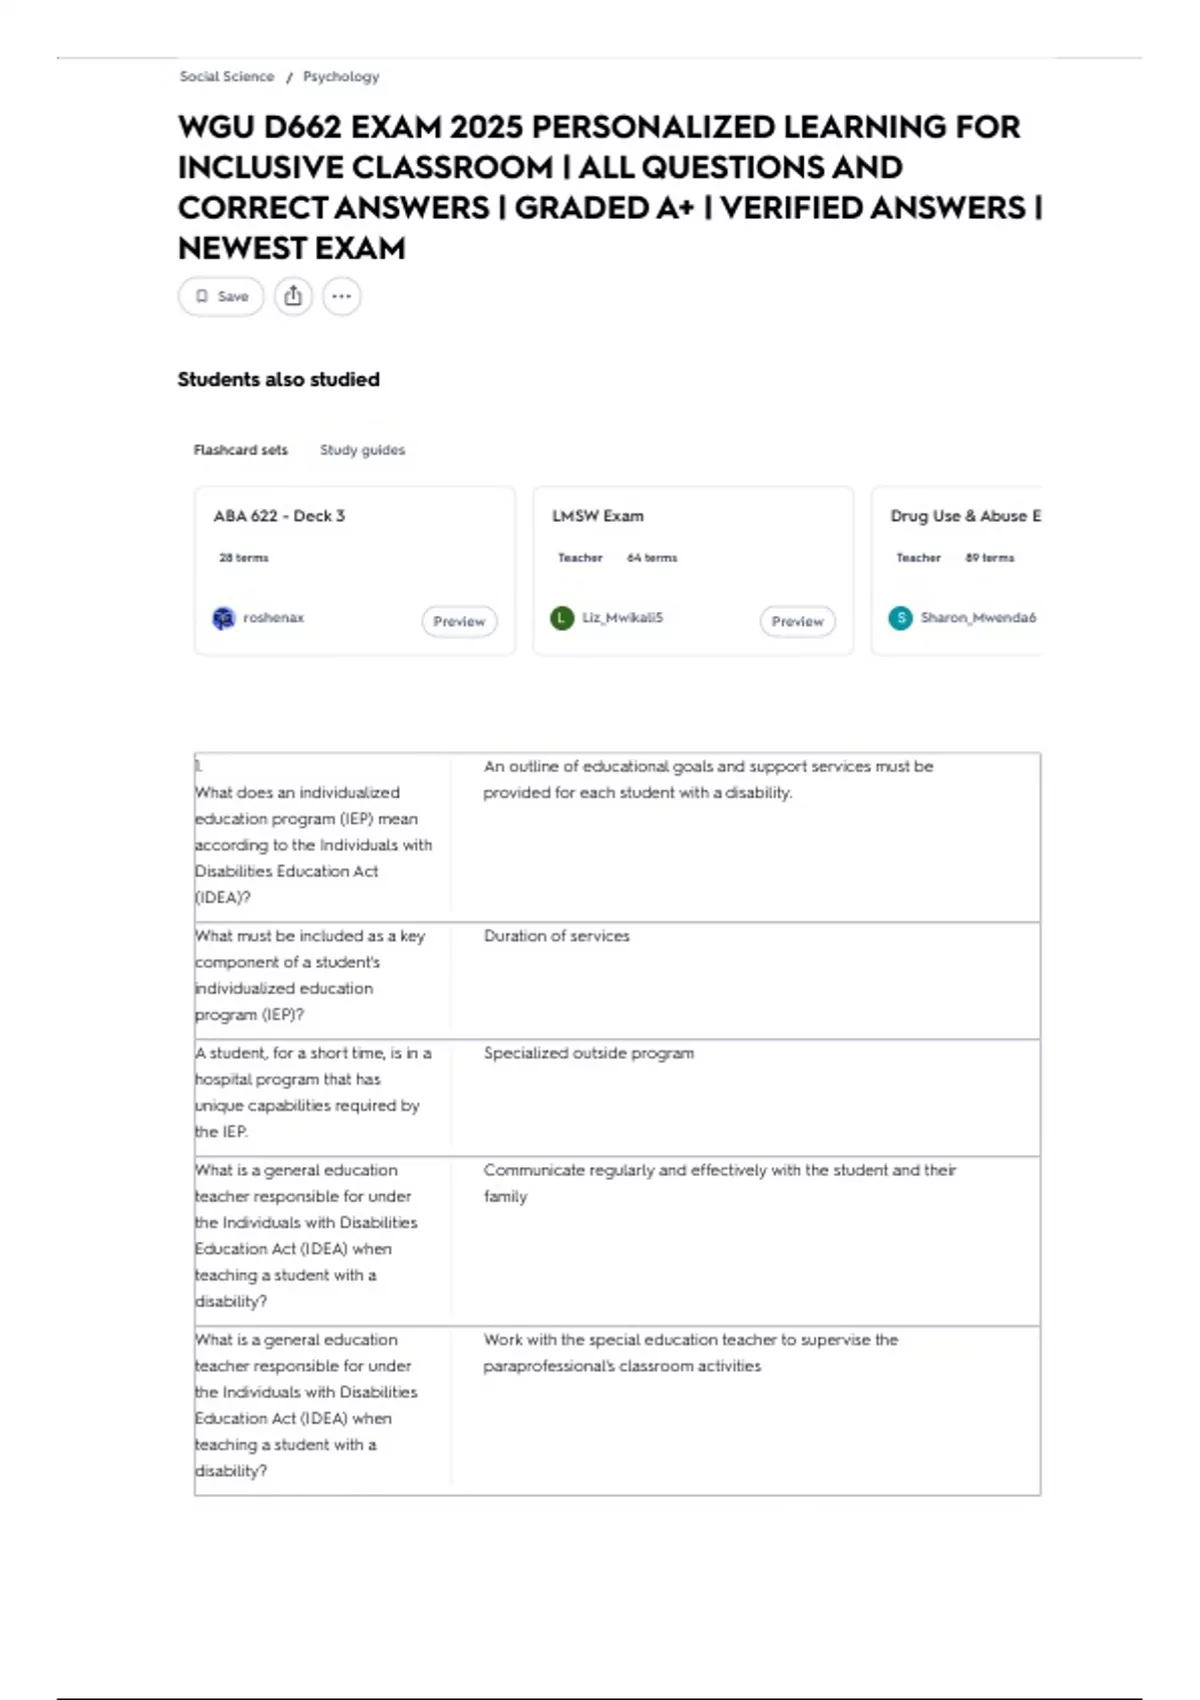This screenshot has height=1700, width=1200.
Task: Click the Liz_Mwikali5 username link
Action: click(622, 618)
